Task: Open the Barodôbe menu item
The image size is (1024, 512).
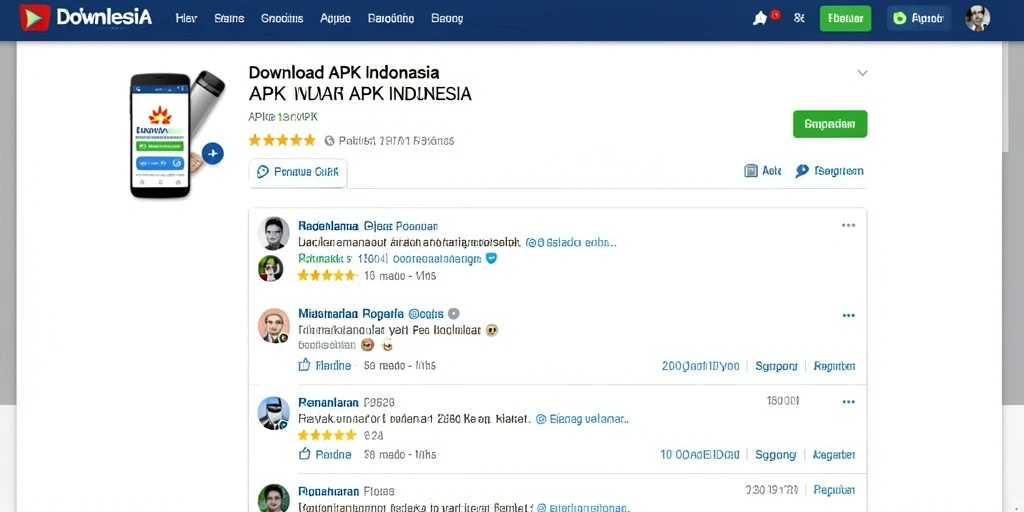Action: (391, 18)
